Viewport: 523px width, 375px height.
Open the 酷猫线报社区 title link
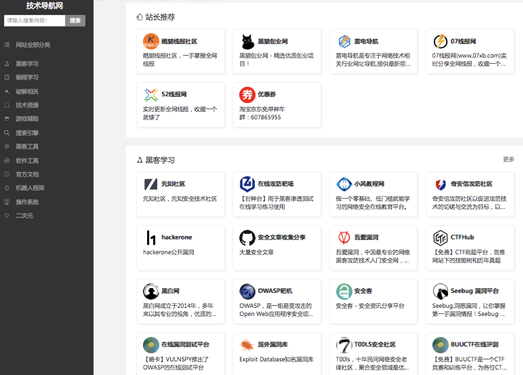click(179, 41)
